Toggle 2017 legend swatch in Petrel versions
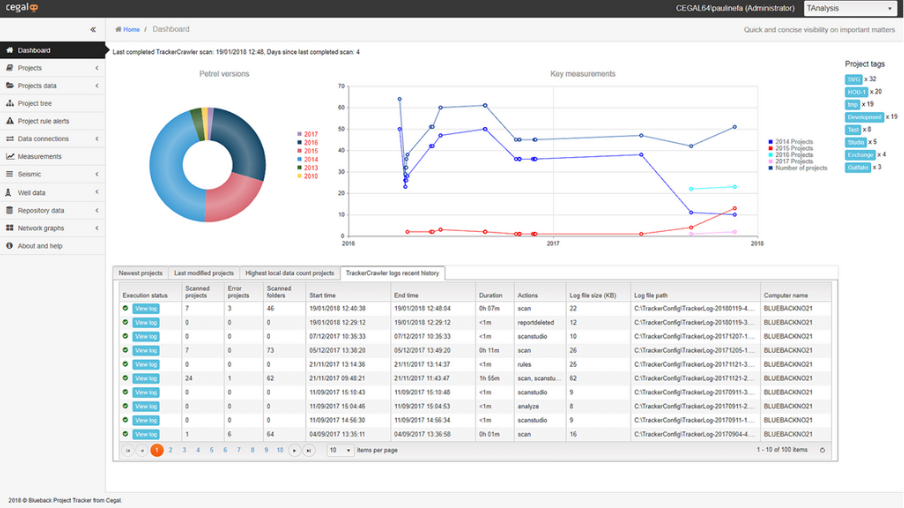The height and width of the screenshot is (508, 904). coord(299,134)
